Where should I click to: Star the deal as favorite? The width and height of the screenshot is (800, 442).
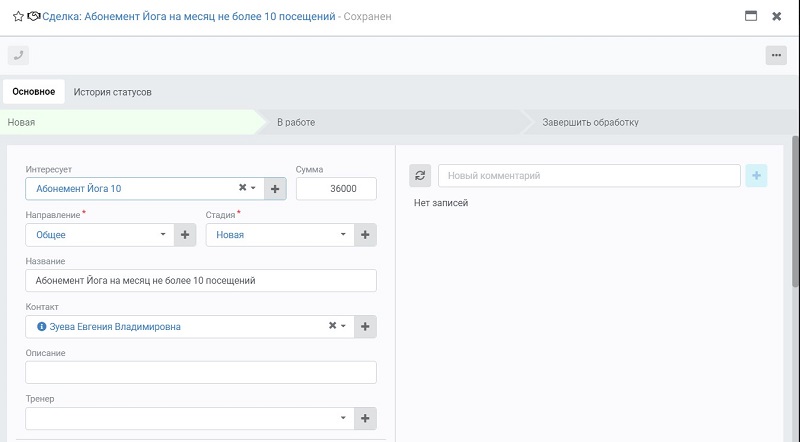click(x=18, y=16)
